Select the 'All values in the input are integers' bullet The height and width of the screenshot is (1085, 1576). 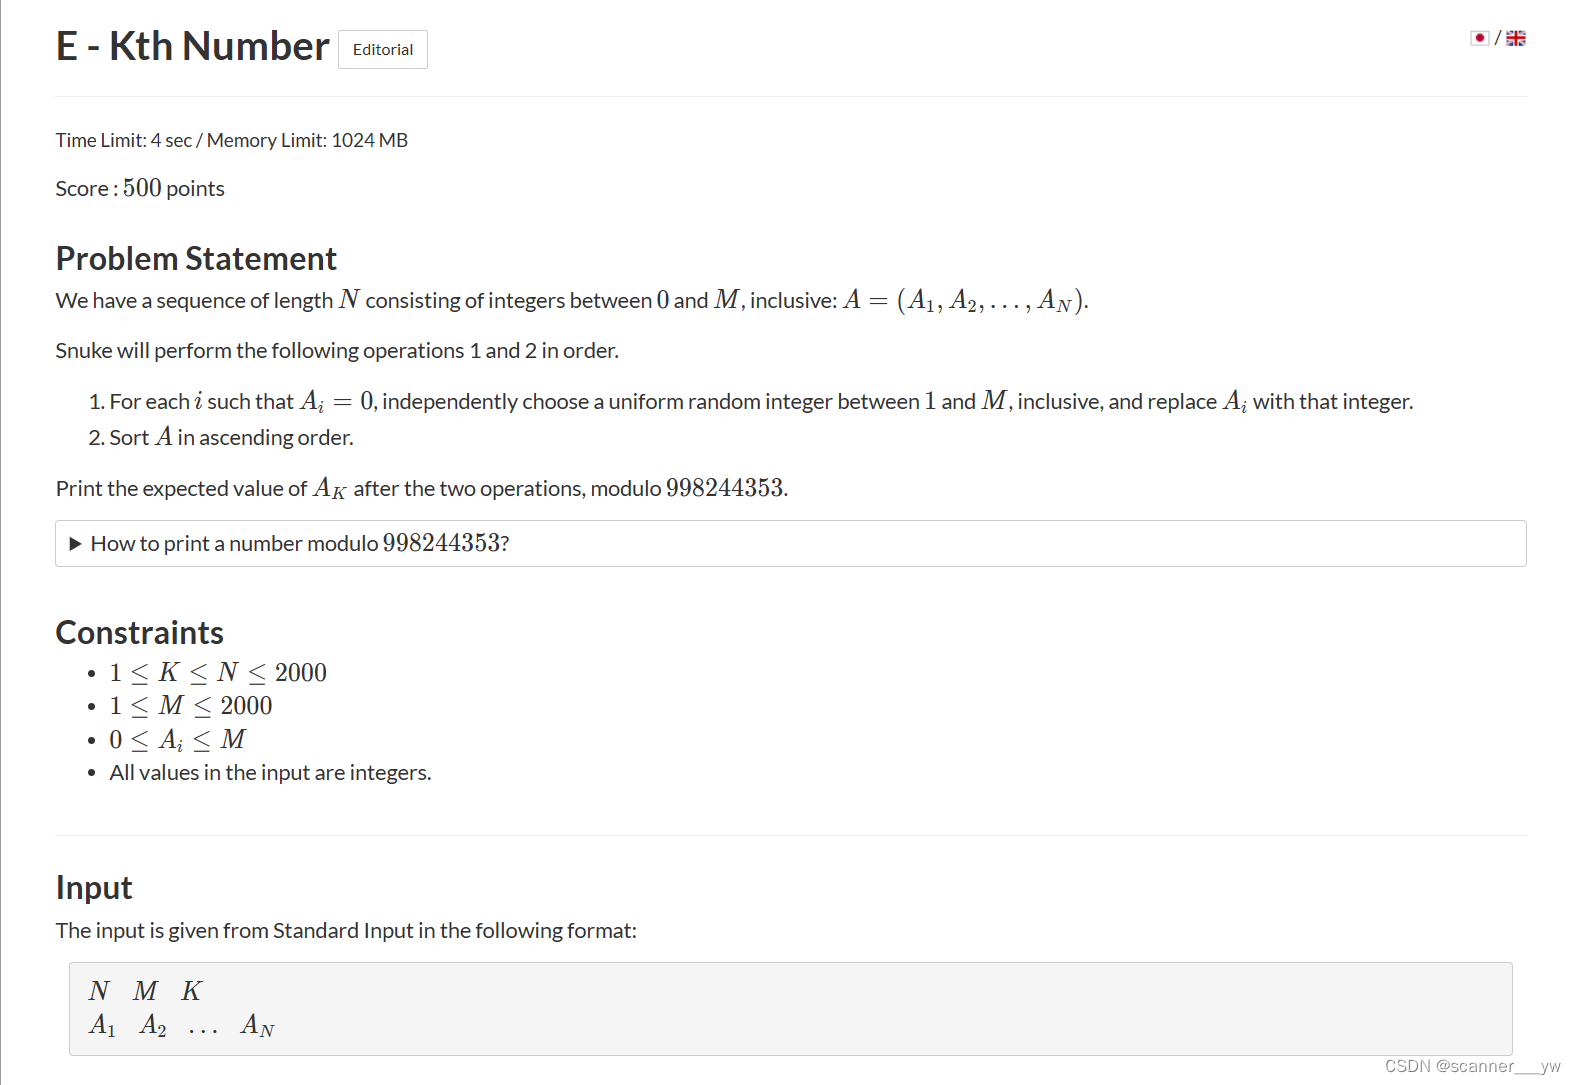[x=270, y=772]
